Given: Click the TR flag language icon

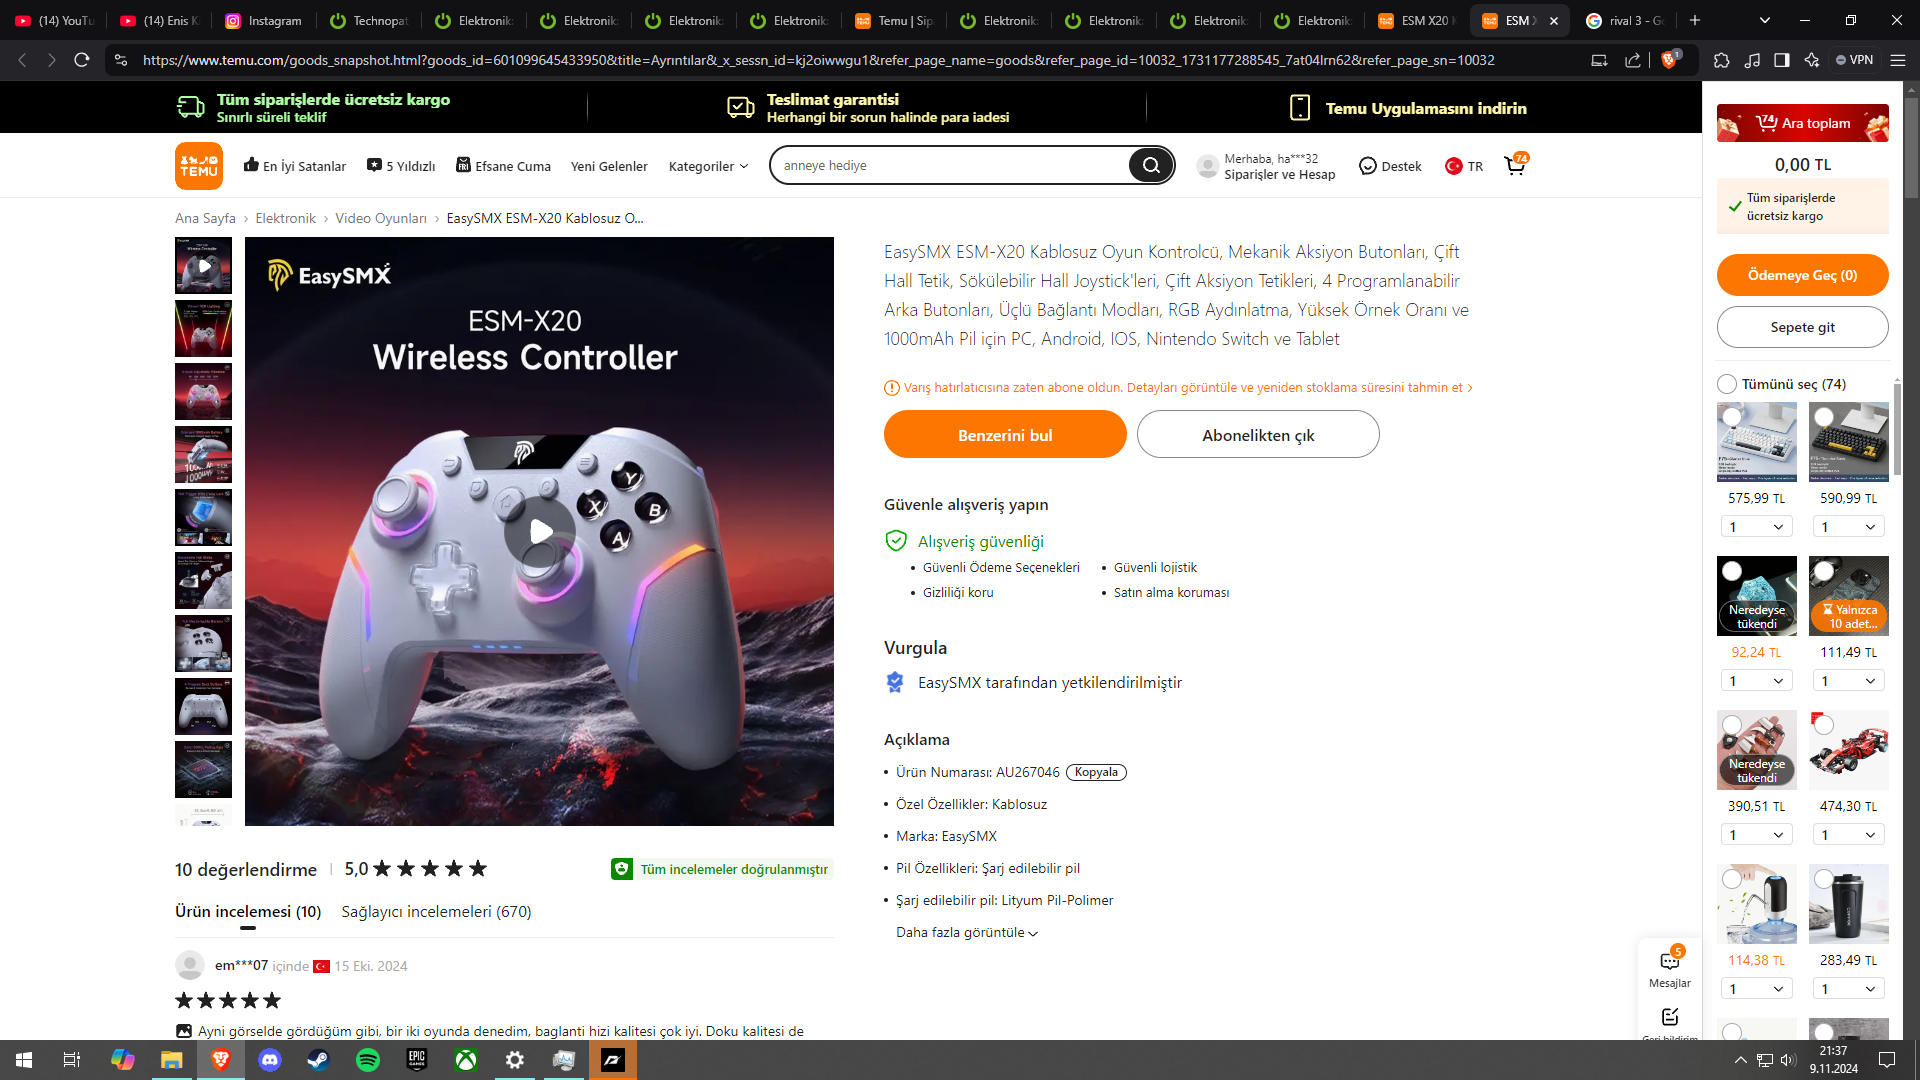Looking at the screenshot, I should click(x=1454, y=166).
